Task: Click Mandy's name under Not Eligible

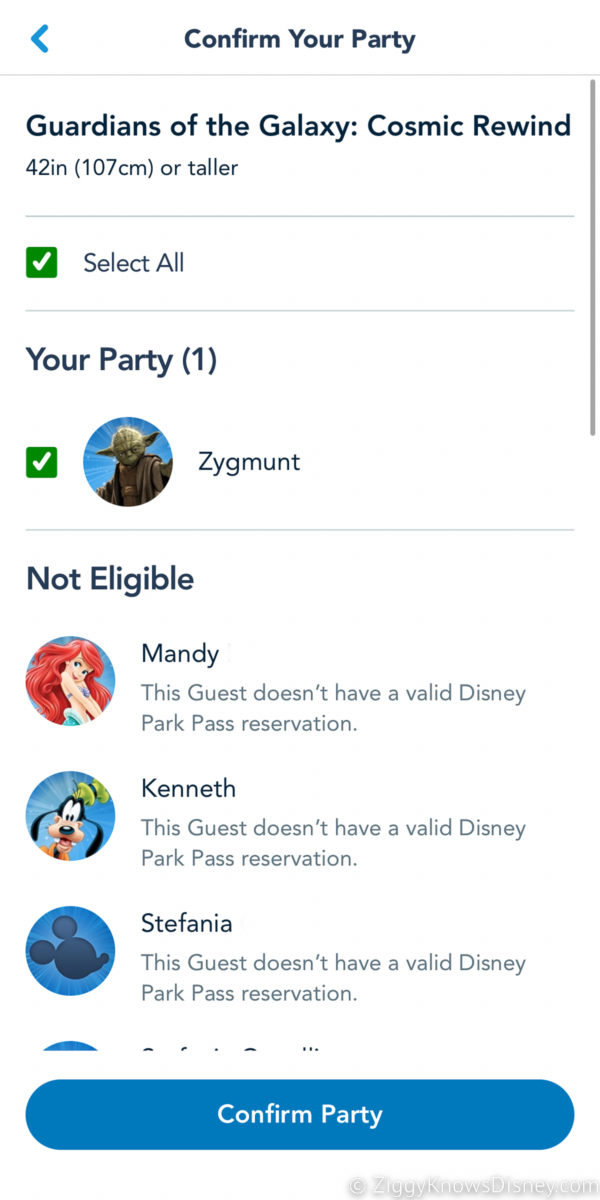Action: pyautogui.click(x=180, y=653)
